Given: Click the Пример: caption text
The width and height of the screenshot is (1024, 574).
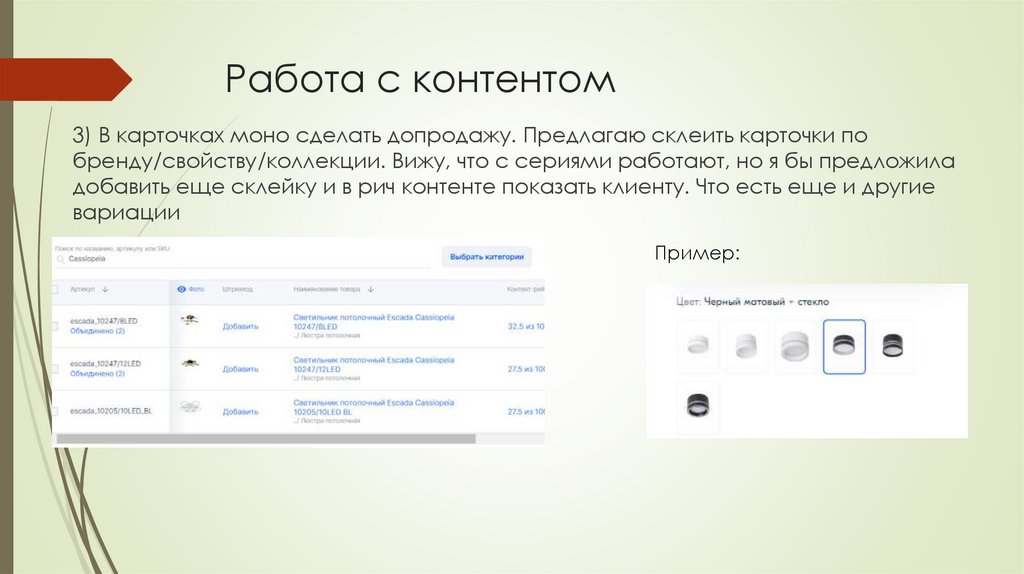Looking at the screenshot, I should click(x=697, y=253).
